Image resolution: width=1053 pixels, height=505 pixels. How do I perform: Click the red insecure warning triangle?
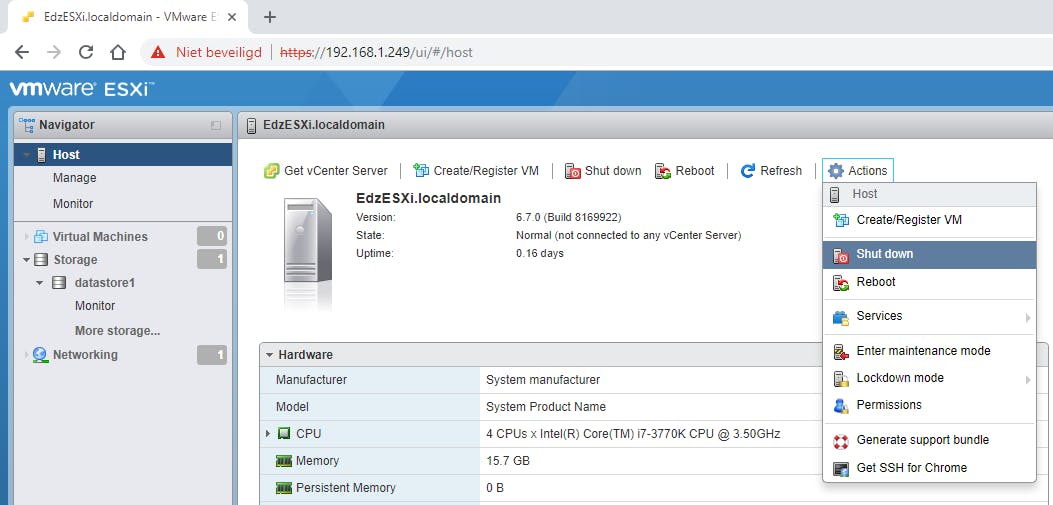click(x=158, y=52)
